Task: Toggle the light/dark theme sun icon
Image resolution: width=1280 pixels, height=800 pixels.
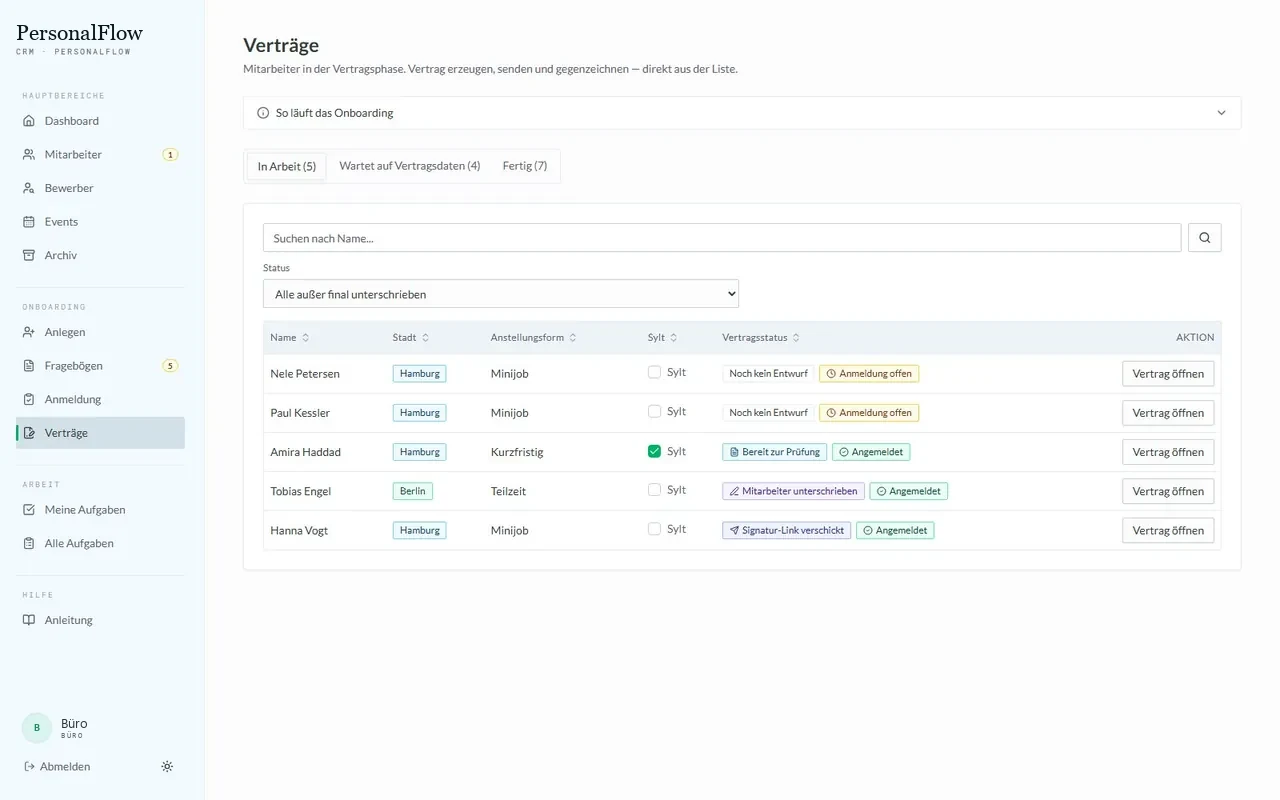Action: (167, 767)
